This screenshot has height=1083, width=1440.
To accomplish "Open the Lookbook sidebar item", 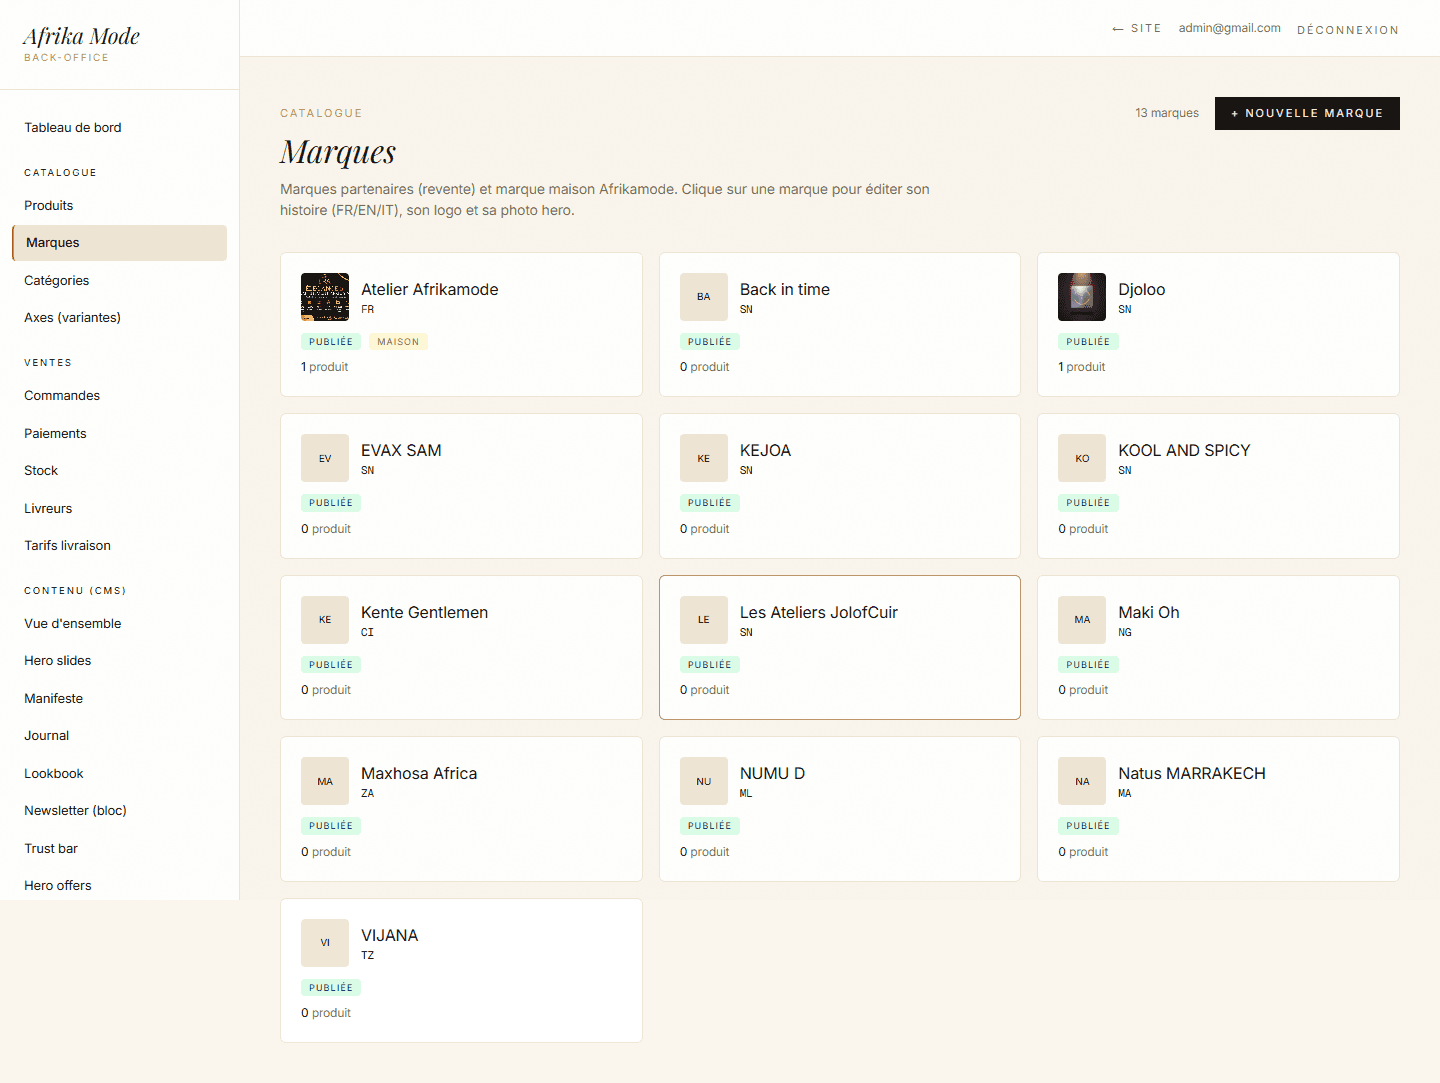I will tap(119, 774).
